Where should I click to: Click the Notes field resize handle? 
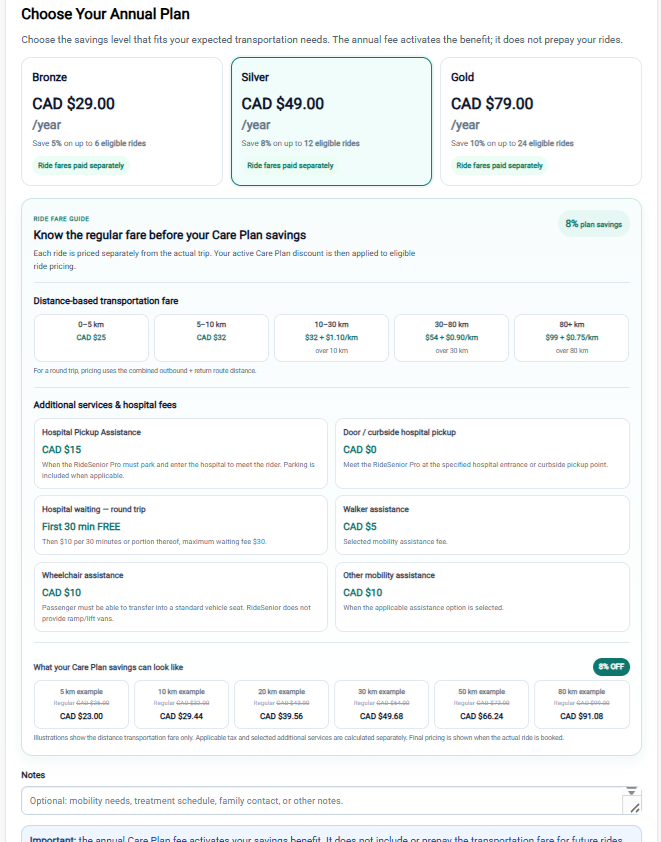635,808
